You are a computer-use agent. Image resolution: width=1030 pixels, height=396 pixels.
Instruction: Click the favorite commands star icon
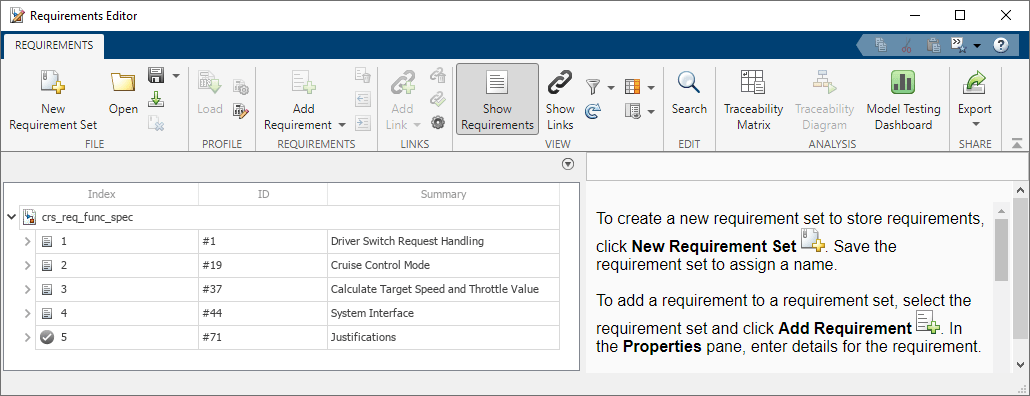pos(958,45)
